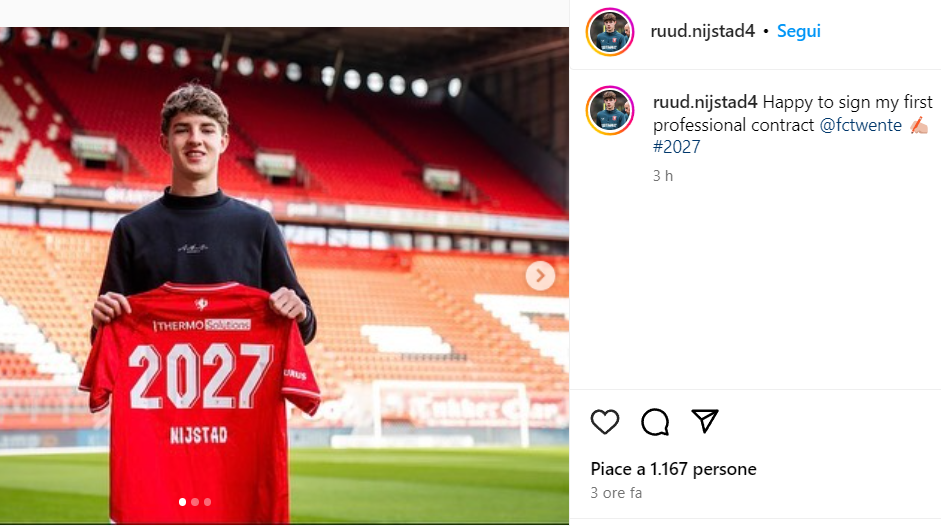This screenshot has height=526, width=941.
Task: Open the story-ring avatar beside the caption
Action: [610, 110]
